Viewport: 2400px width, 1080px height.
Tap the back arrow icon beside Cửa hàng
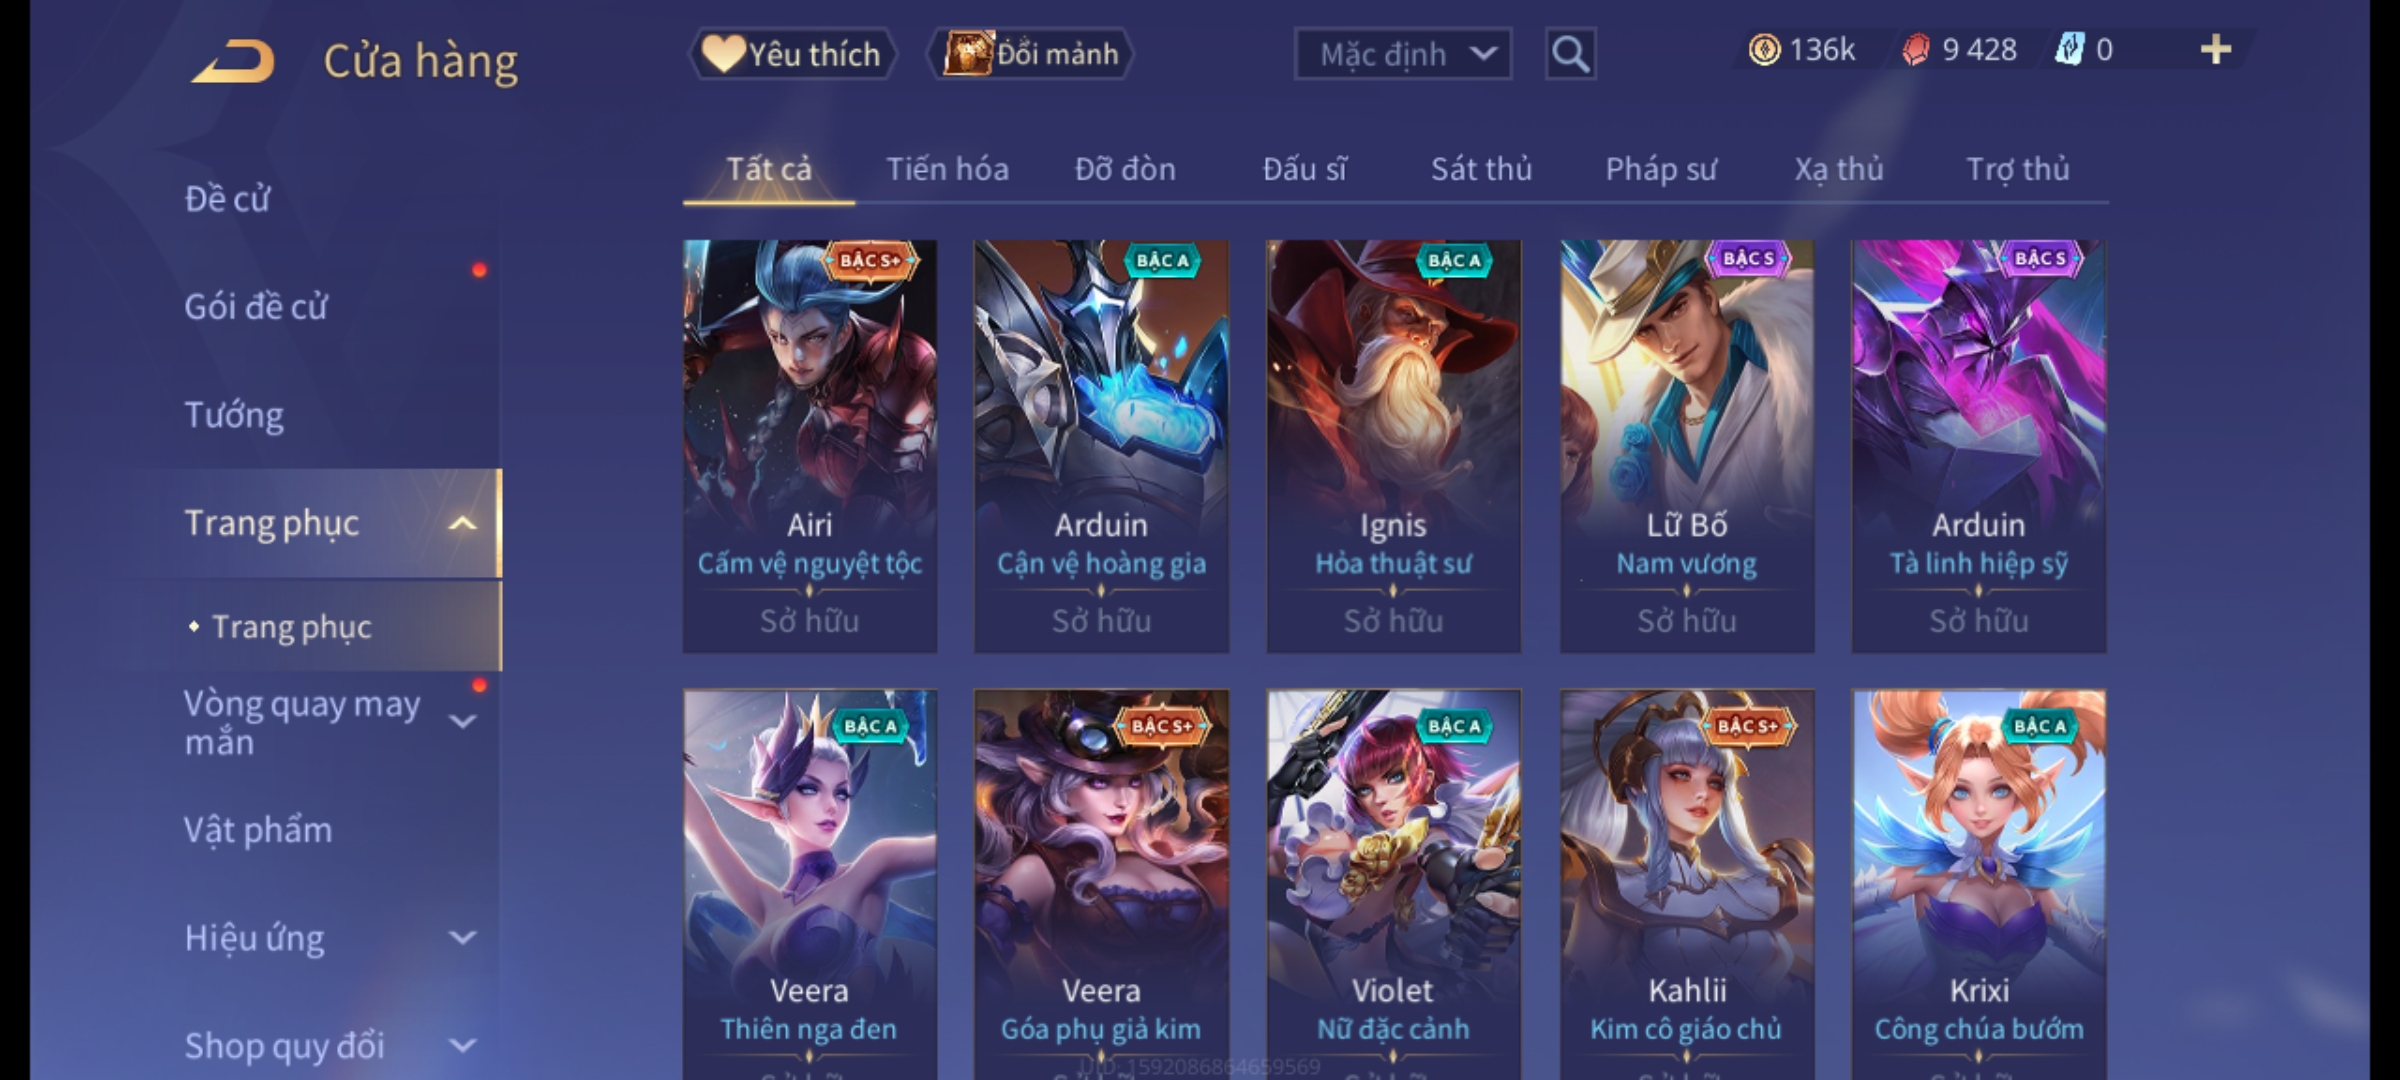click(234, 60)
